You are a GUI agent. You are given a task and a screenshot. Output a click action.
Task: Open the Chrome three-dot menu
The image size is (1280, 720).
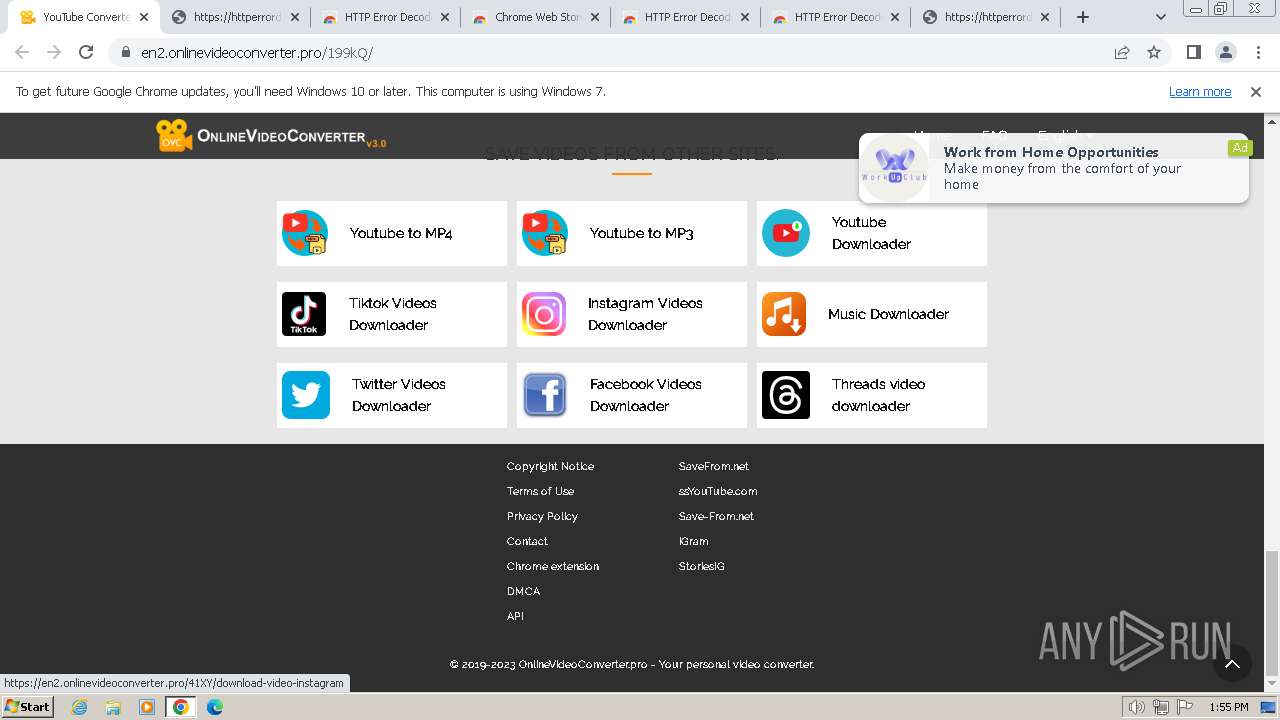coord(1258,52)
